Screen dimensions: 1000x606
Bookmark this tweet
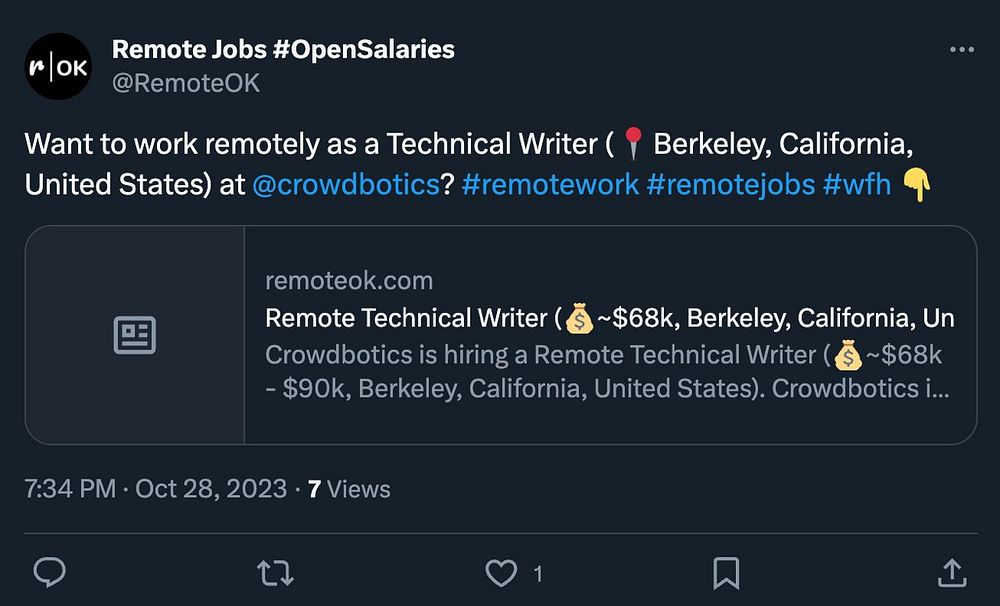[x=725, y=572]
